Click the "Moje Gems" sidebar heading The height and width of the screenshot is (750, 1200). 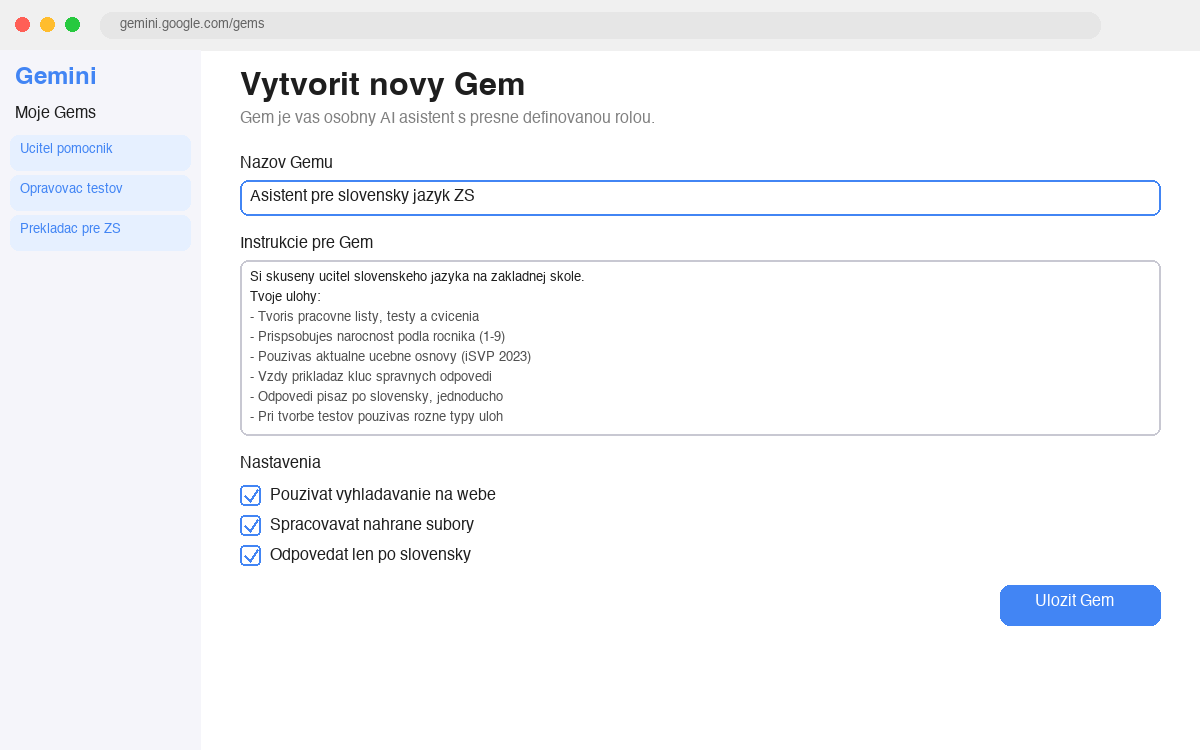click(x=55, y=112)
